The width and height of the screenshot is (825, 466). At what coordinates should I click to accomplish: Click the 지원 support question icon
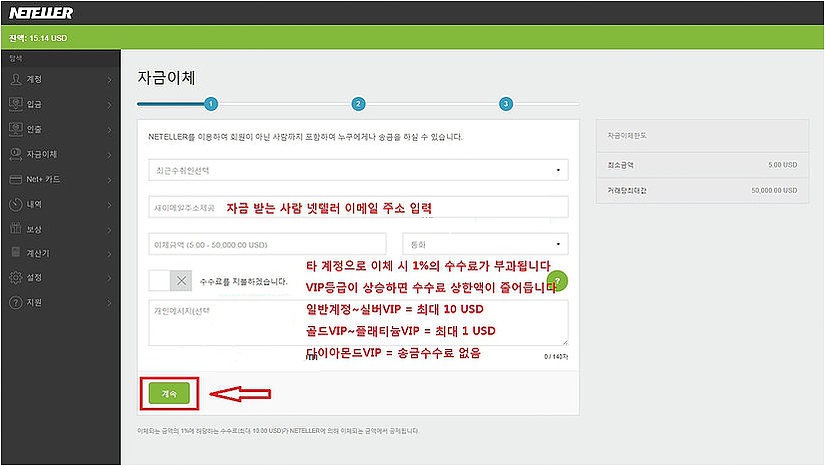pos(16,302)
